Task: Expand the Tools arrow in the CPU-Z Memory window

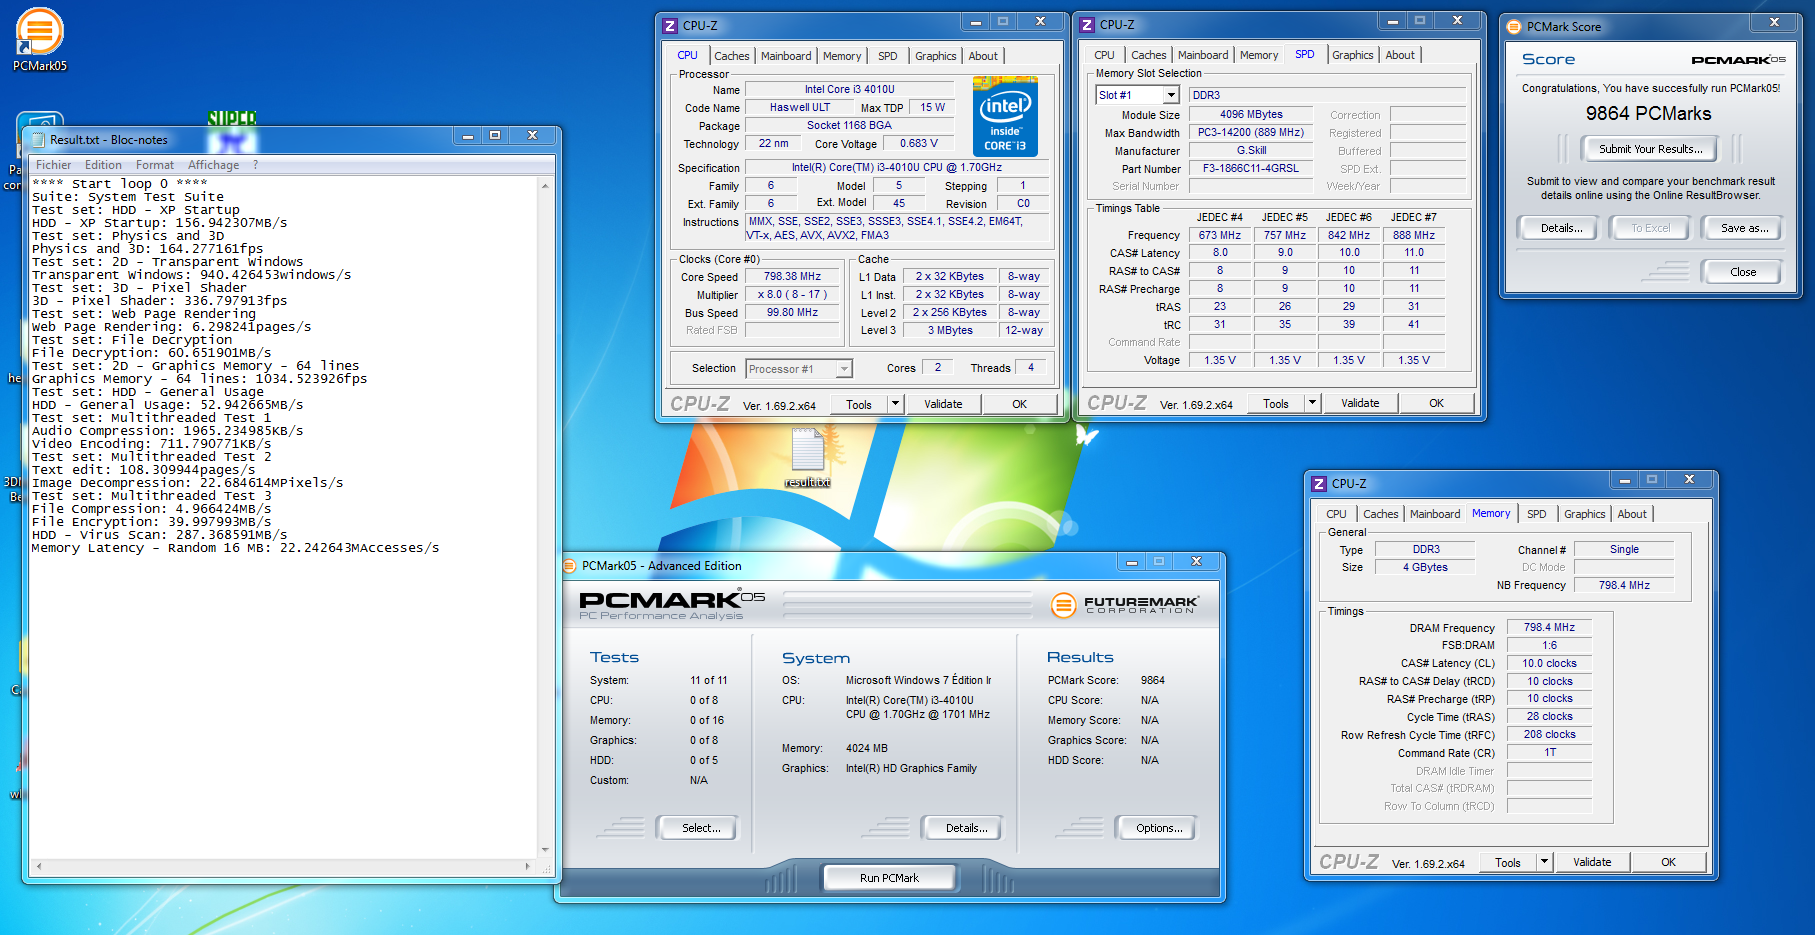Action: coord(1544,862)
